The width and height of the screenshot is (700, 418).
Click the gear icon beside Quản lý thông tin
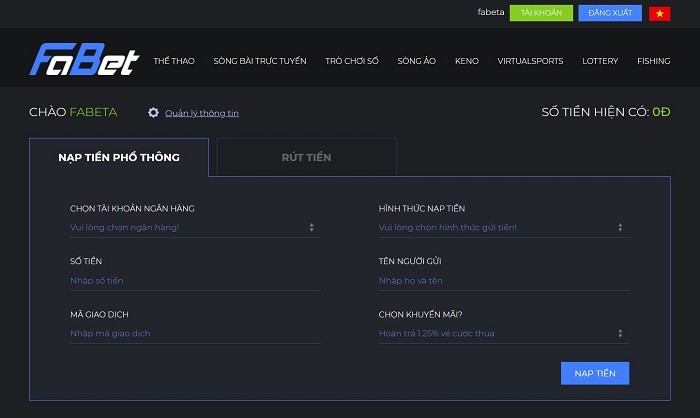(x=153, y=113)
